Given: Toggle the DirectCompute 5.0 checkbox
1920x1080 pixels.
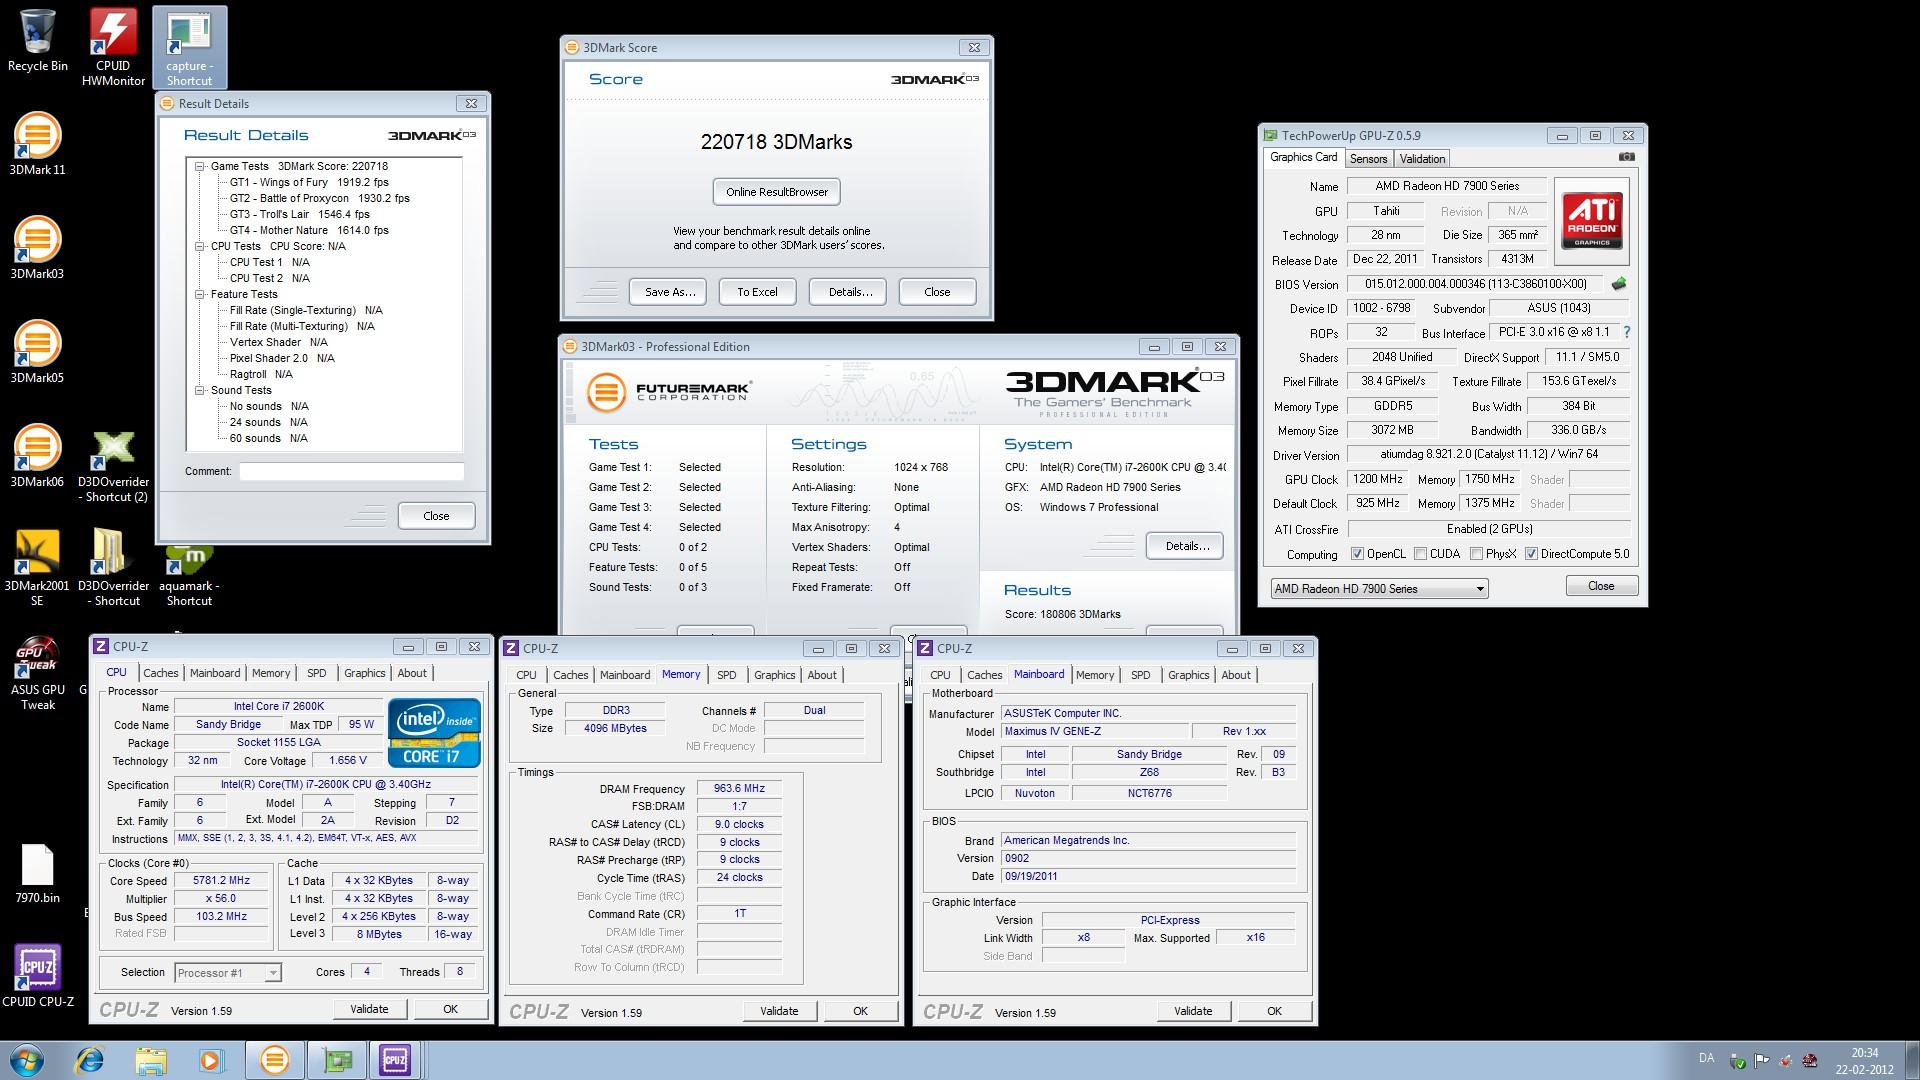Looking at the screenshot, I should pos(1531,554).
